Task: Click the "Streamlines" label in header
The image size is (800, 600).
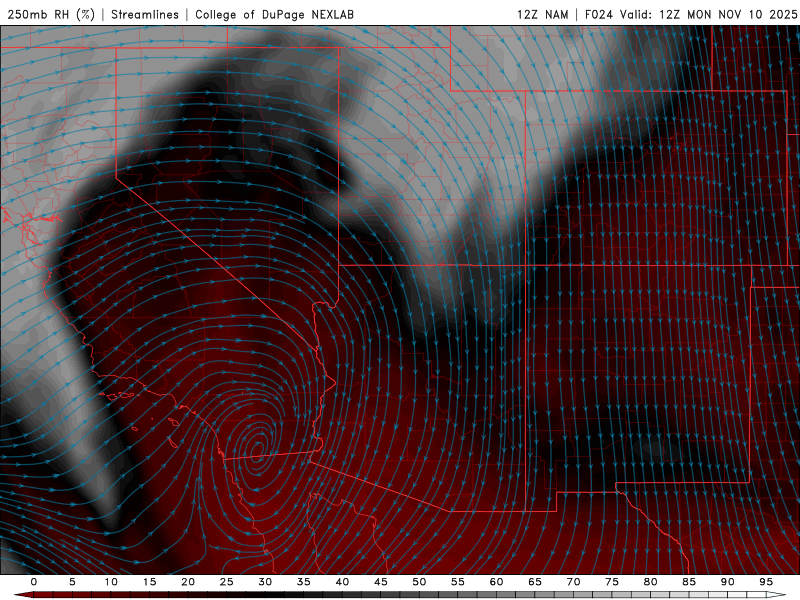Action: (x=145, y=14)
